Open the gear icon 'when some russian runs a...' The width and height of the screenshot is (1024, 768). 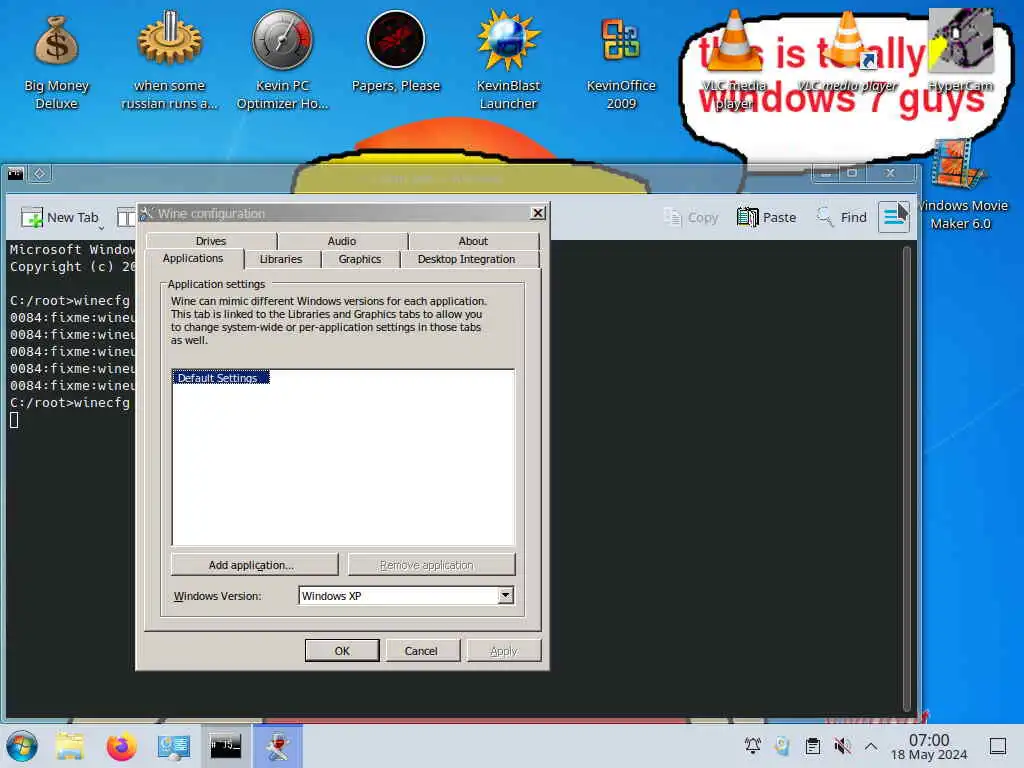[169, 60]
